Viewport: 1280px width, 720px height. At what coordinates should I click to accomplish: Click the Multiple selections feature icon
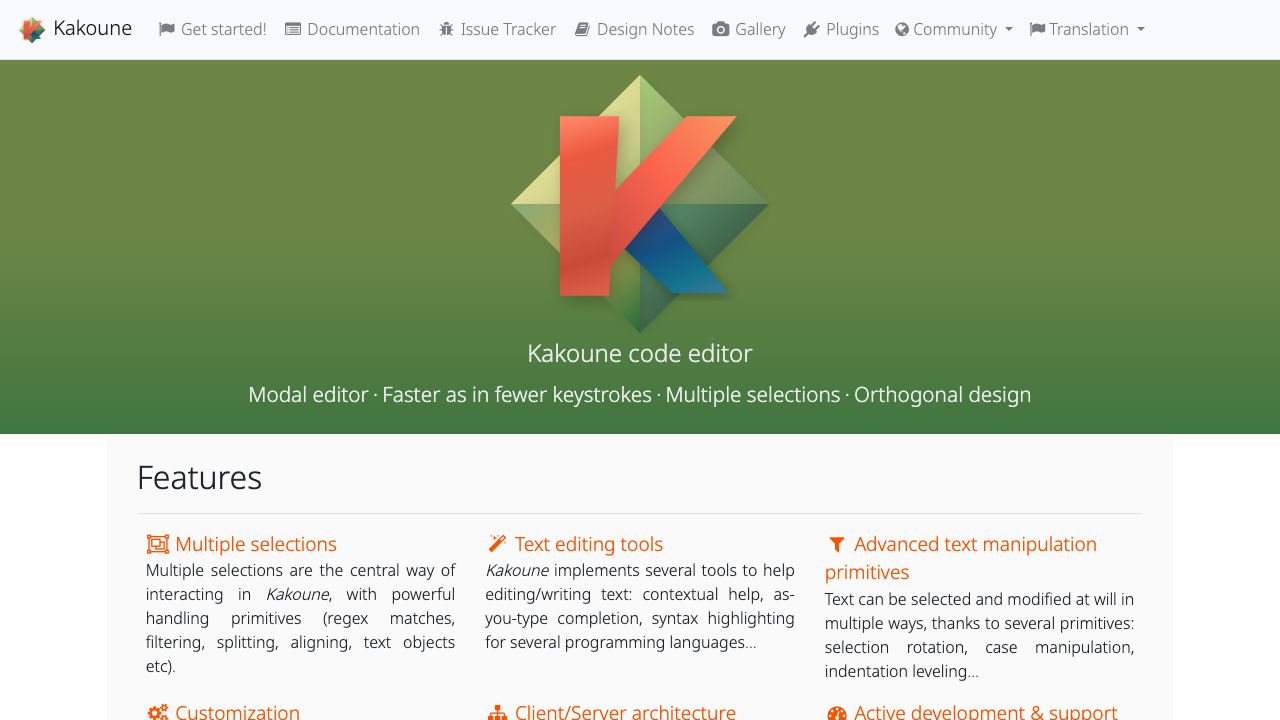158,544
